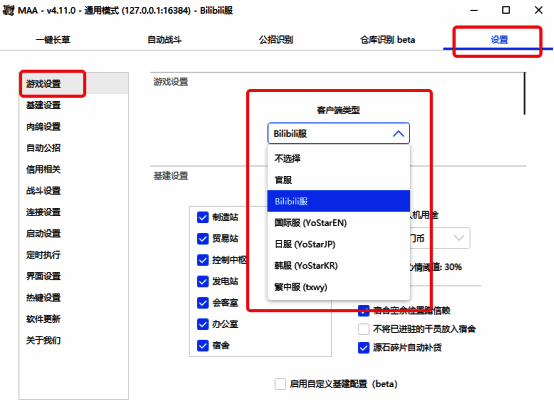The width and height of the screenshot is (554, 419).
Task: Open the 一键长草 tab
Action: pyautogui.click(x=53, y=40)
